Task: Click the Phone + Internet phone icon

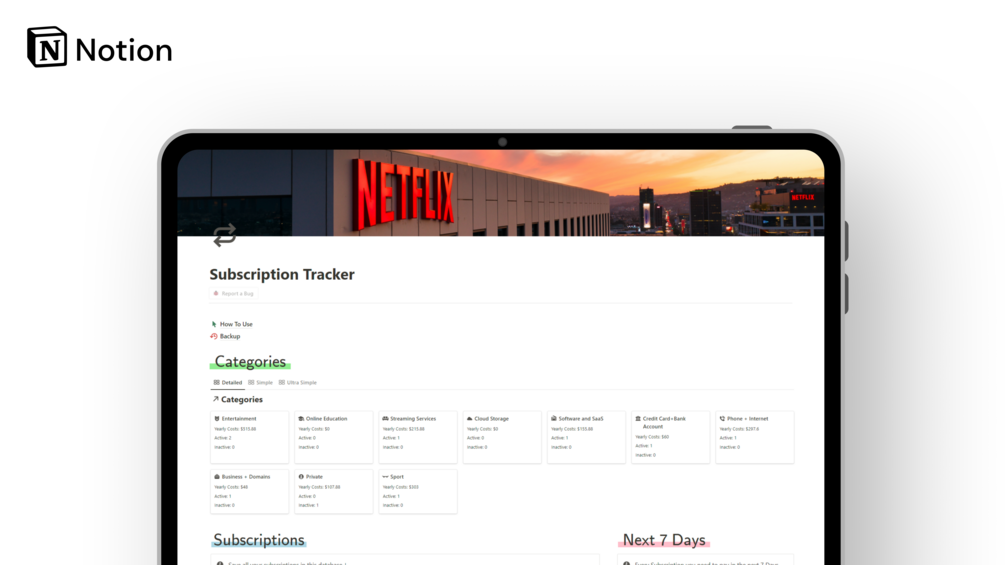Action: pos(722,418)
